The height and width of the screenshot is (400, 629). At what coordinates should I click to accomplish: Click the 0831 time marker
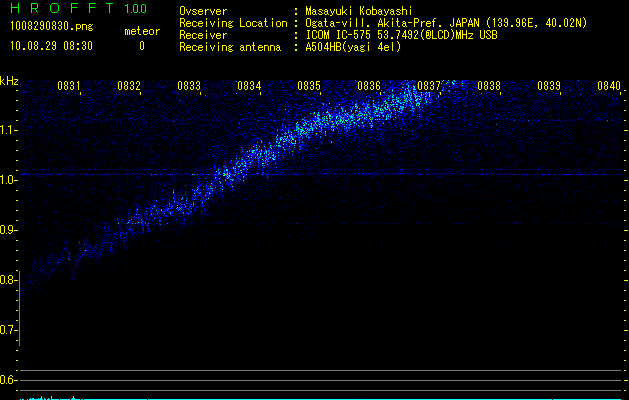click(69, 86)
